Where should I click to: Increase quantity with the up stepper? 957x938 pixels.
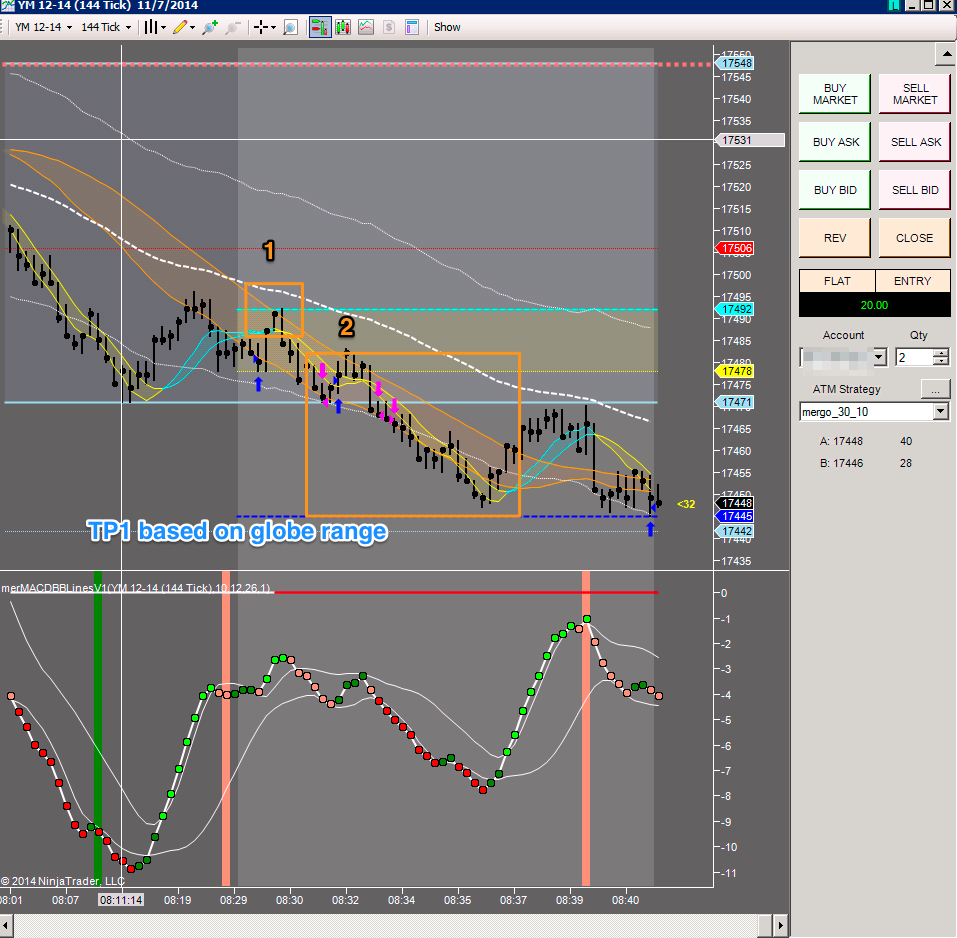[942, 353]
